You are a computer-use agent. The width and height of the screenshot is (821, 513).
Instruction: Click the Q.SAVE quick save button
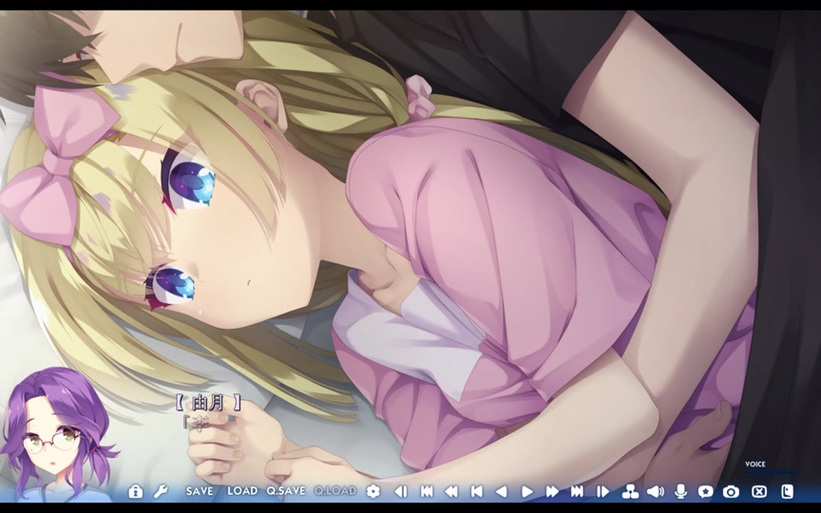[x=286, y=492]
